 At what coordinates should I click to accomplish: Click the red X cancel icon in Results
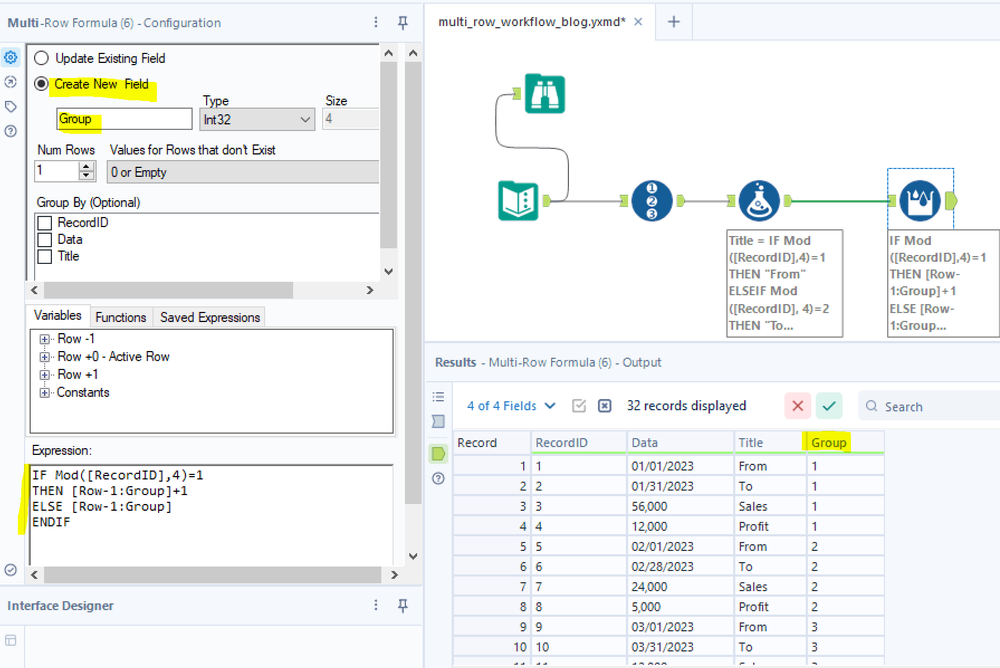point(797,406)
